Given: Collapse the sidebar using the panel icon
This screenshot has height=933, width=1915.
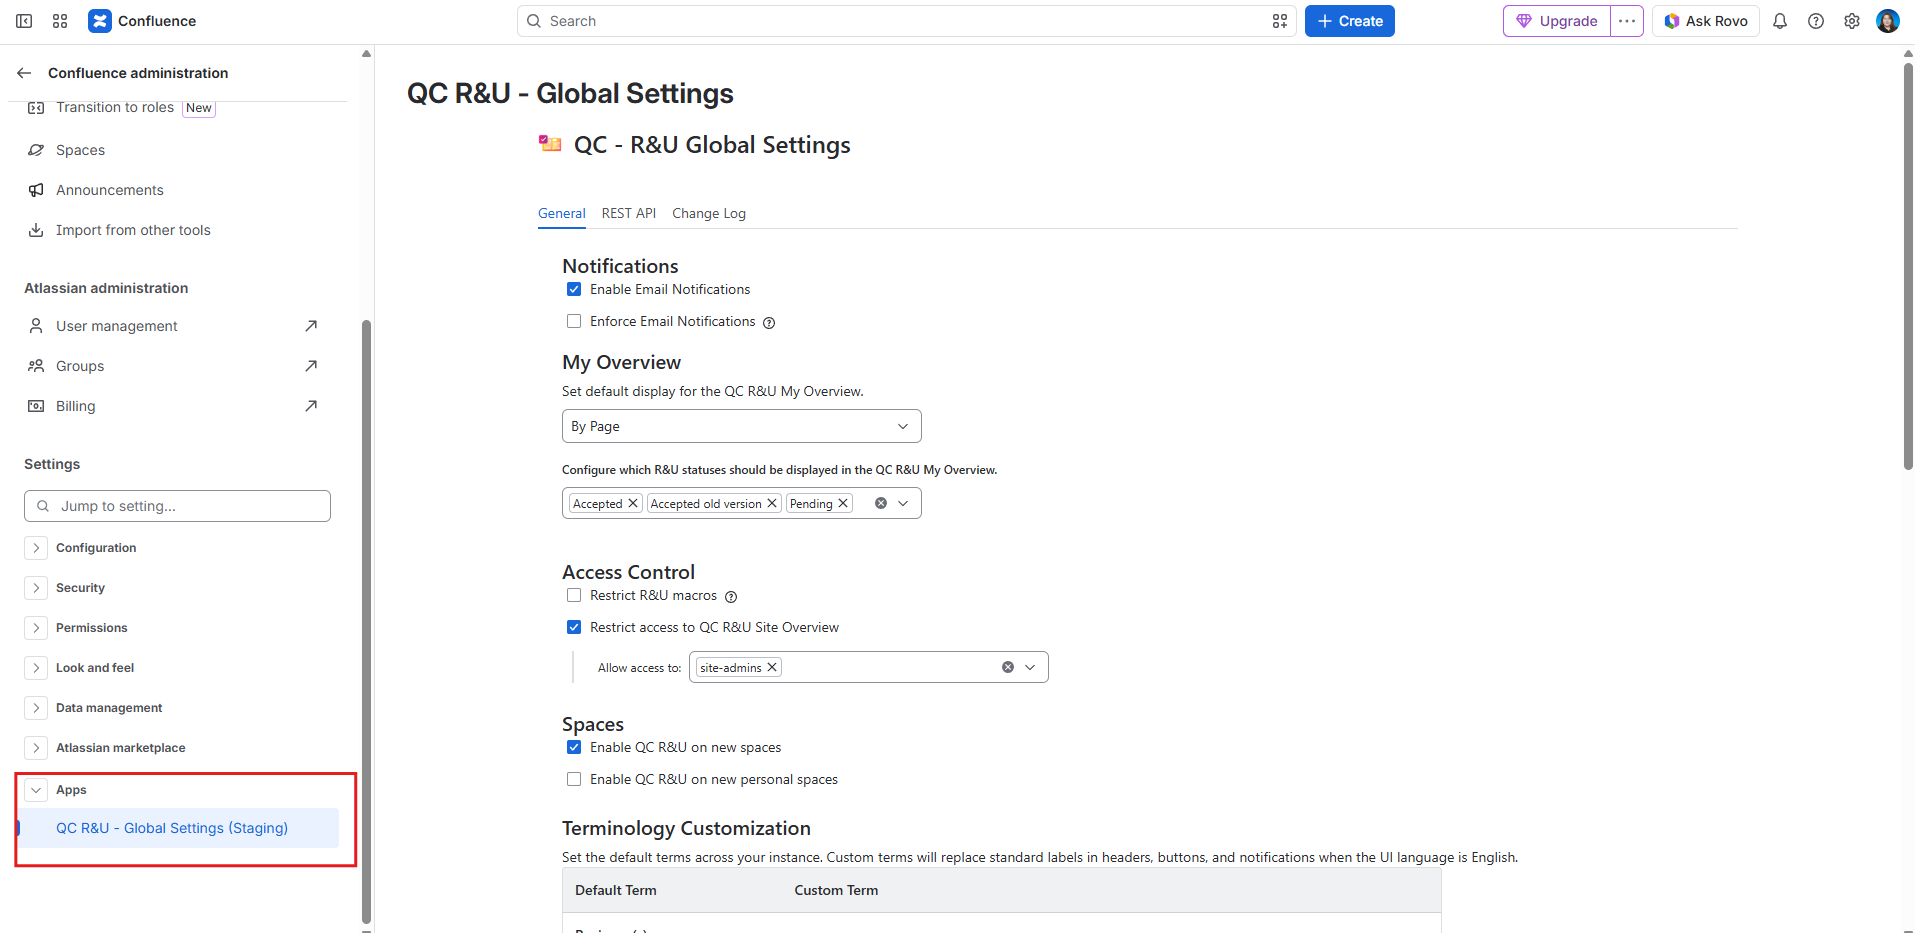Looking at the screenshot, I should tap(24, 21).
